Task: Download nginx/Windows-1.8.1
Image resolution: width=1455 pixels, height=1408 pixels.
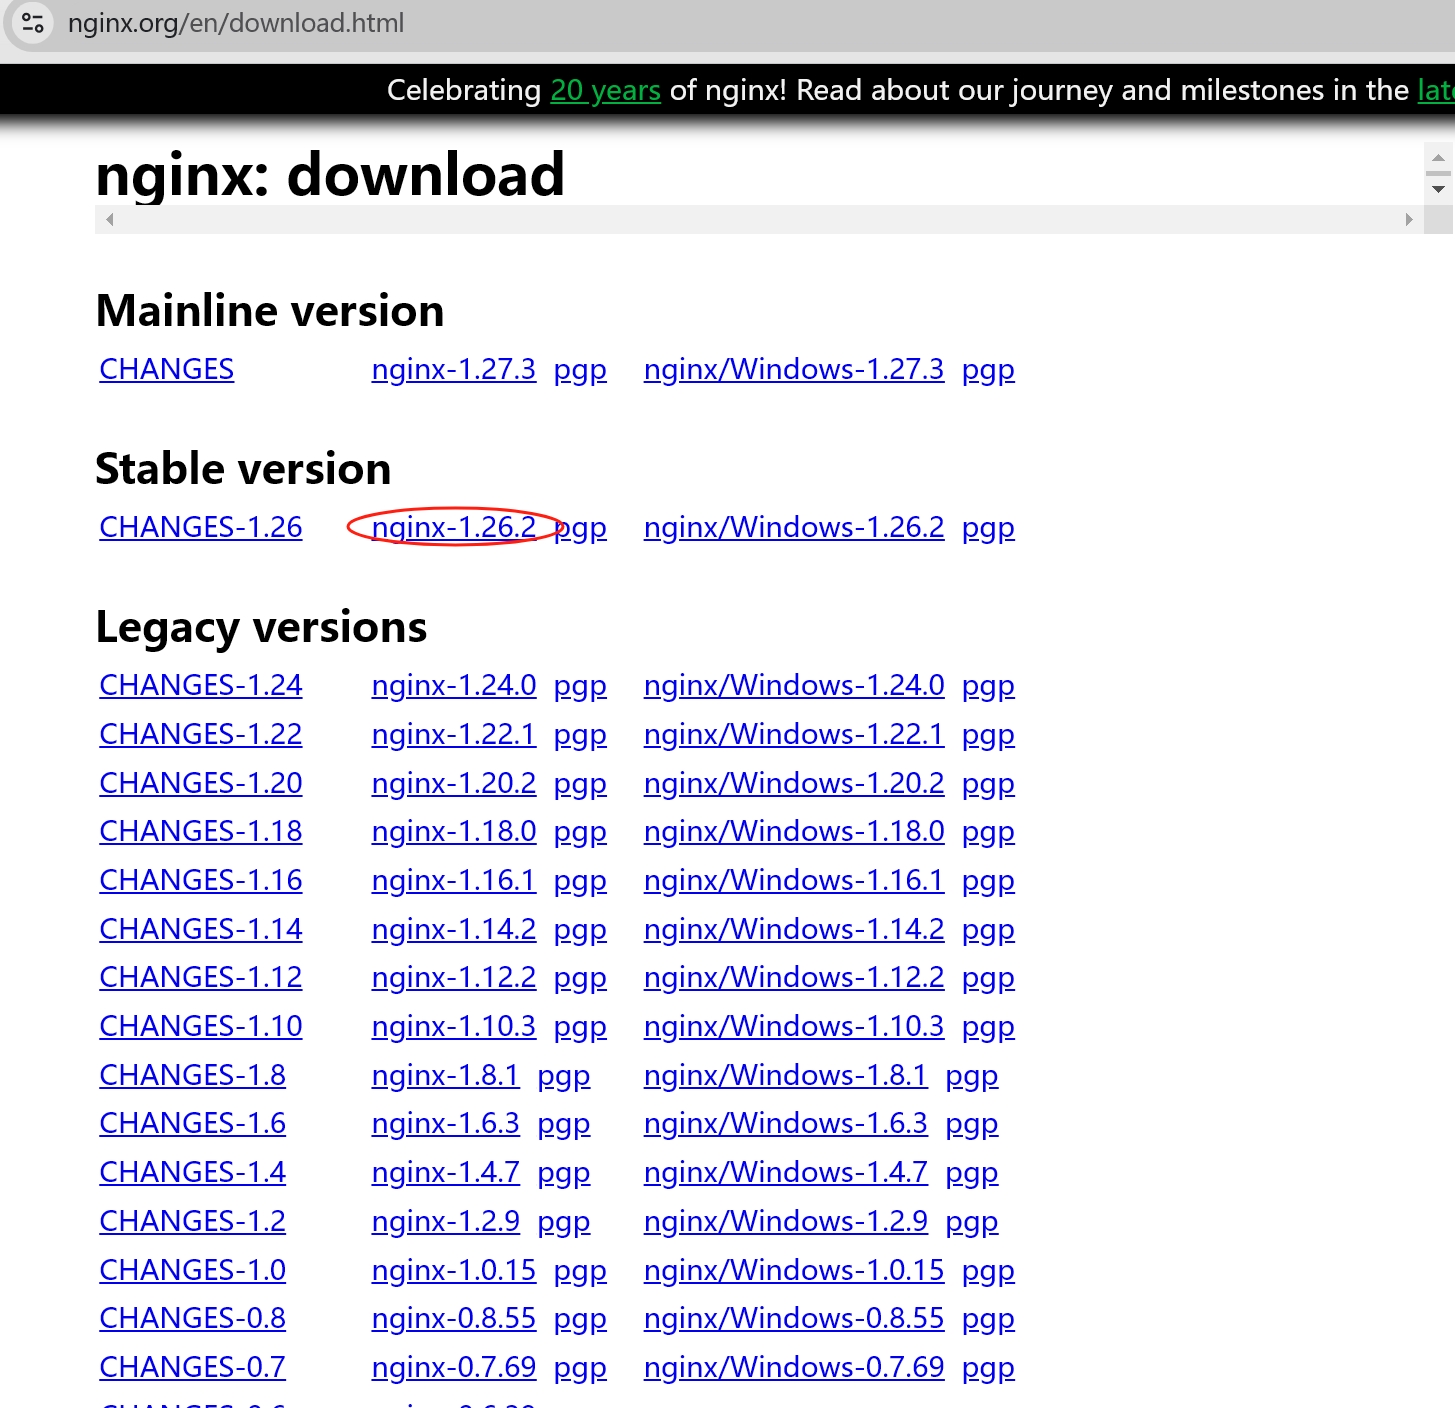Action: (x=785, y=1075)
